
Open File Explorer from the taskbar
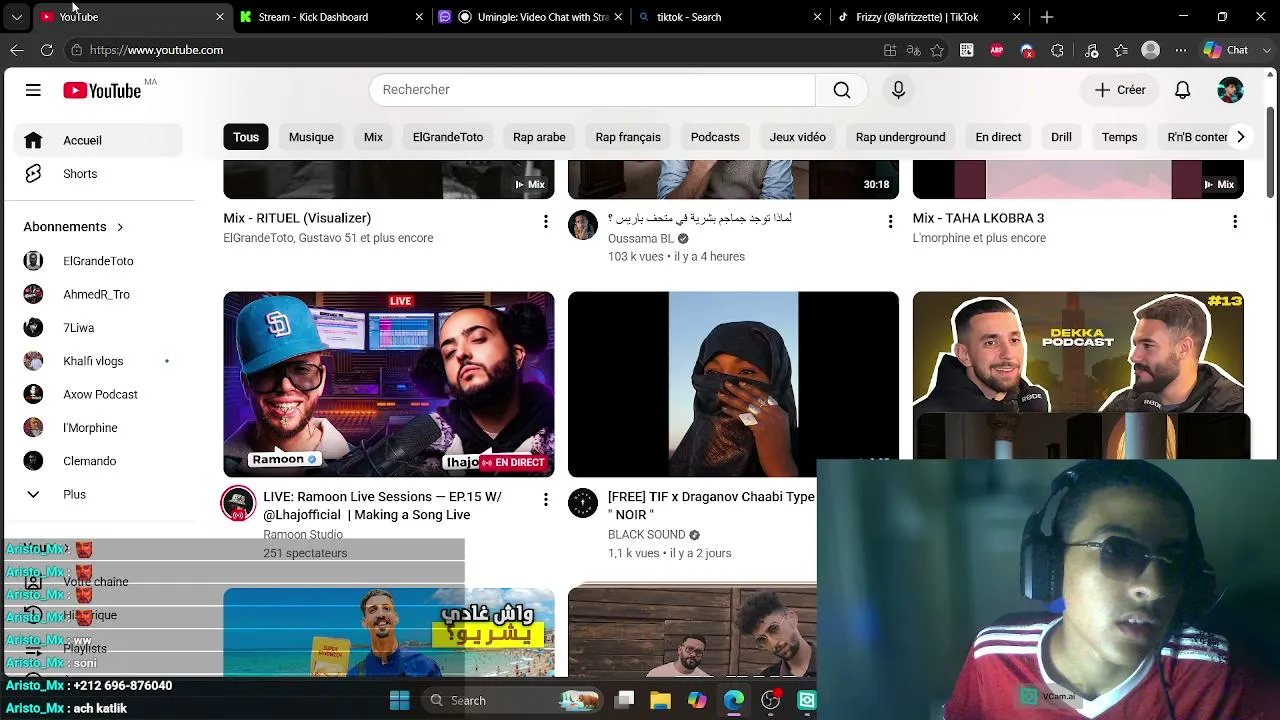[660, 700]
